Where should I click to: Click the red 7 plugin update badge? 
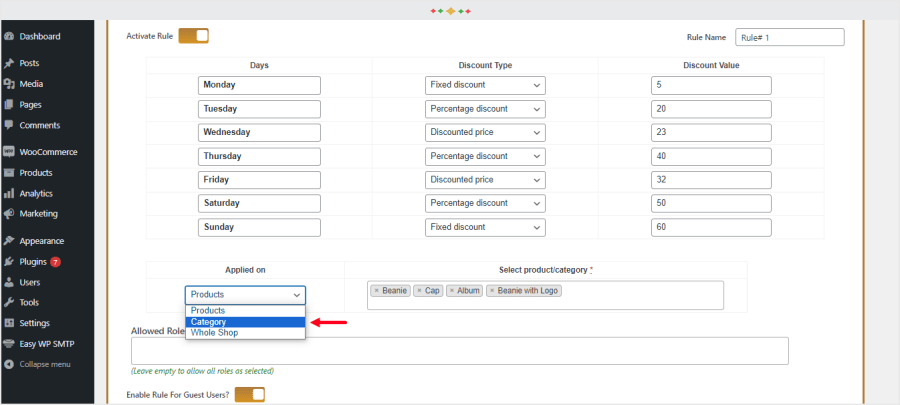coord(55,262)
